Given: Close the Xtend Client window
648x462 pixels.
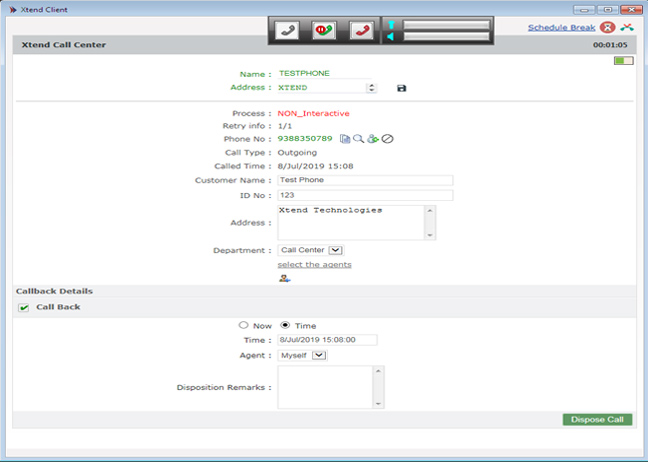Looking at the screenshot, I should pos(631,10).
